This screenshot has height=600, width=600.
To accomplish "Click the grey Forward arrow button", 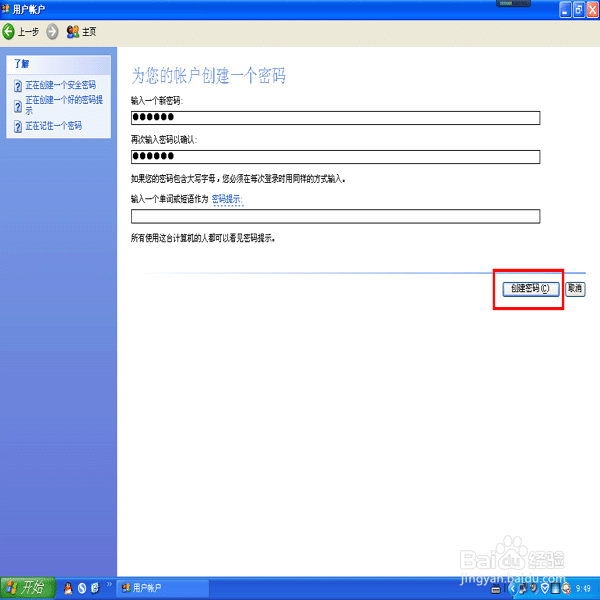I will pos(52,32).
